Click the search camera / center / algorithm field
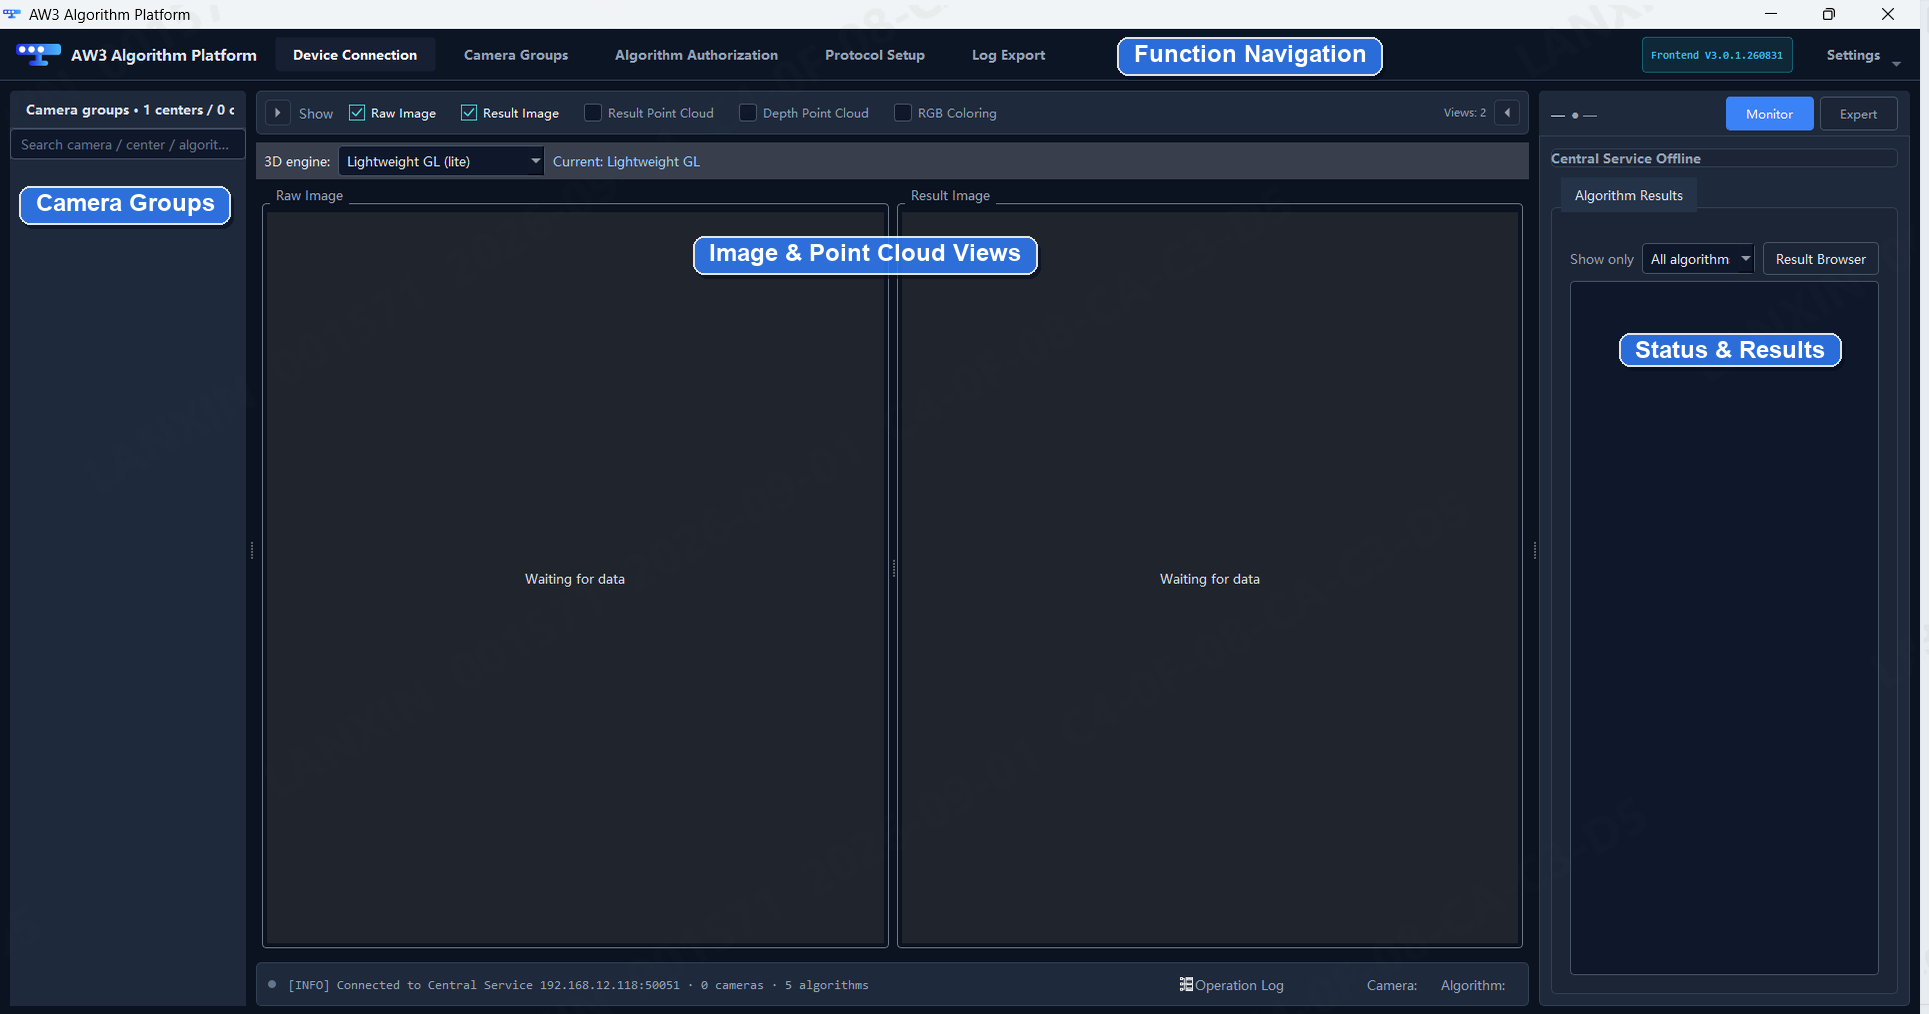The image size is (1929, 1014). 127,144
